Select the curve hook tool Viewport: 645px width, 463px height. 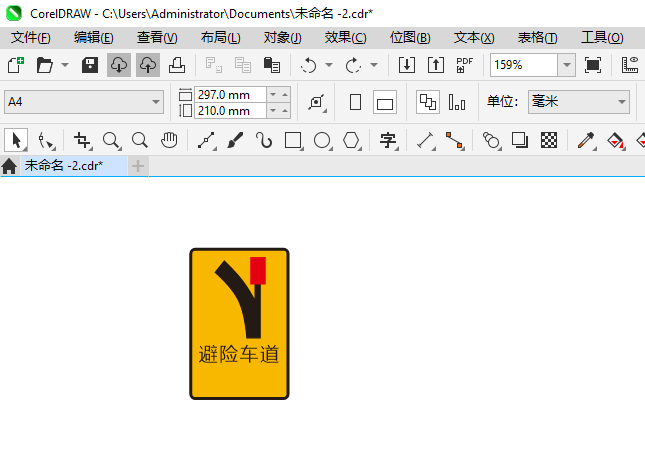[264, 141]
